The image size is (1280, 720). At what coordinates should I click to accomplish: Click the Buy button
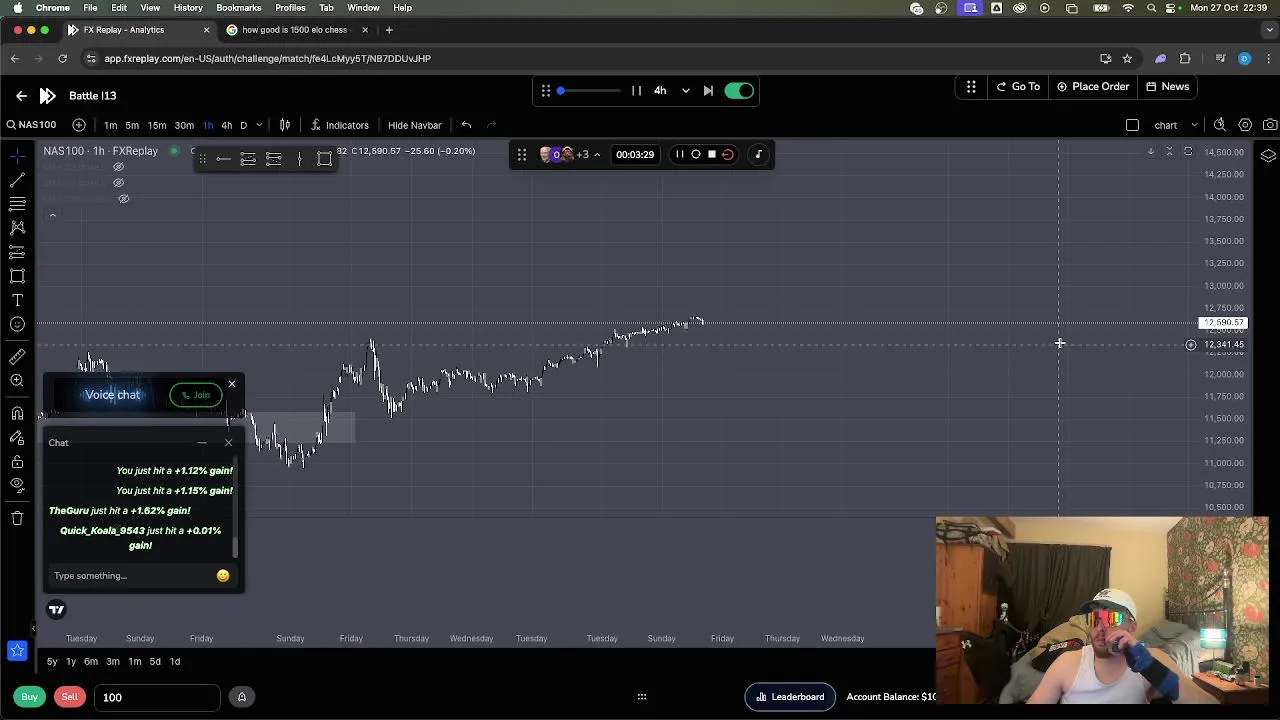[x=30, y=697]
